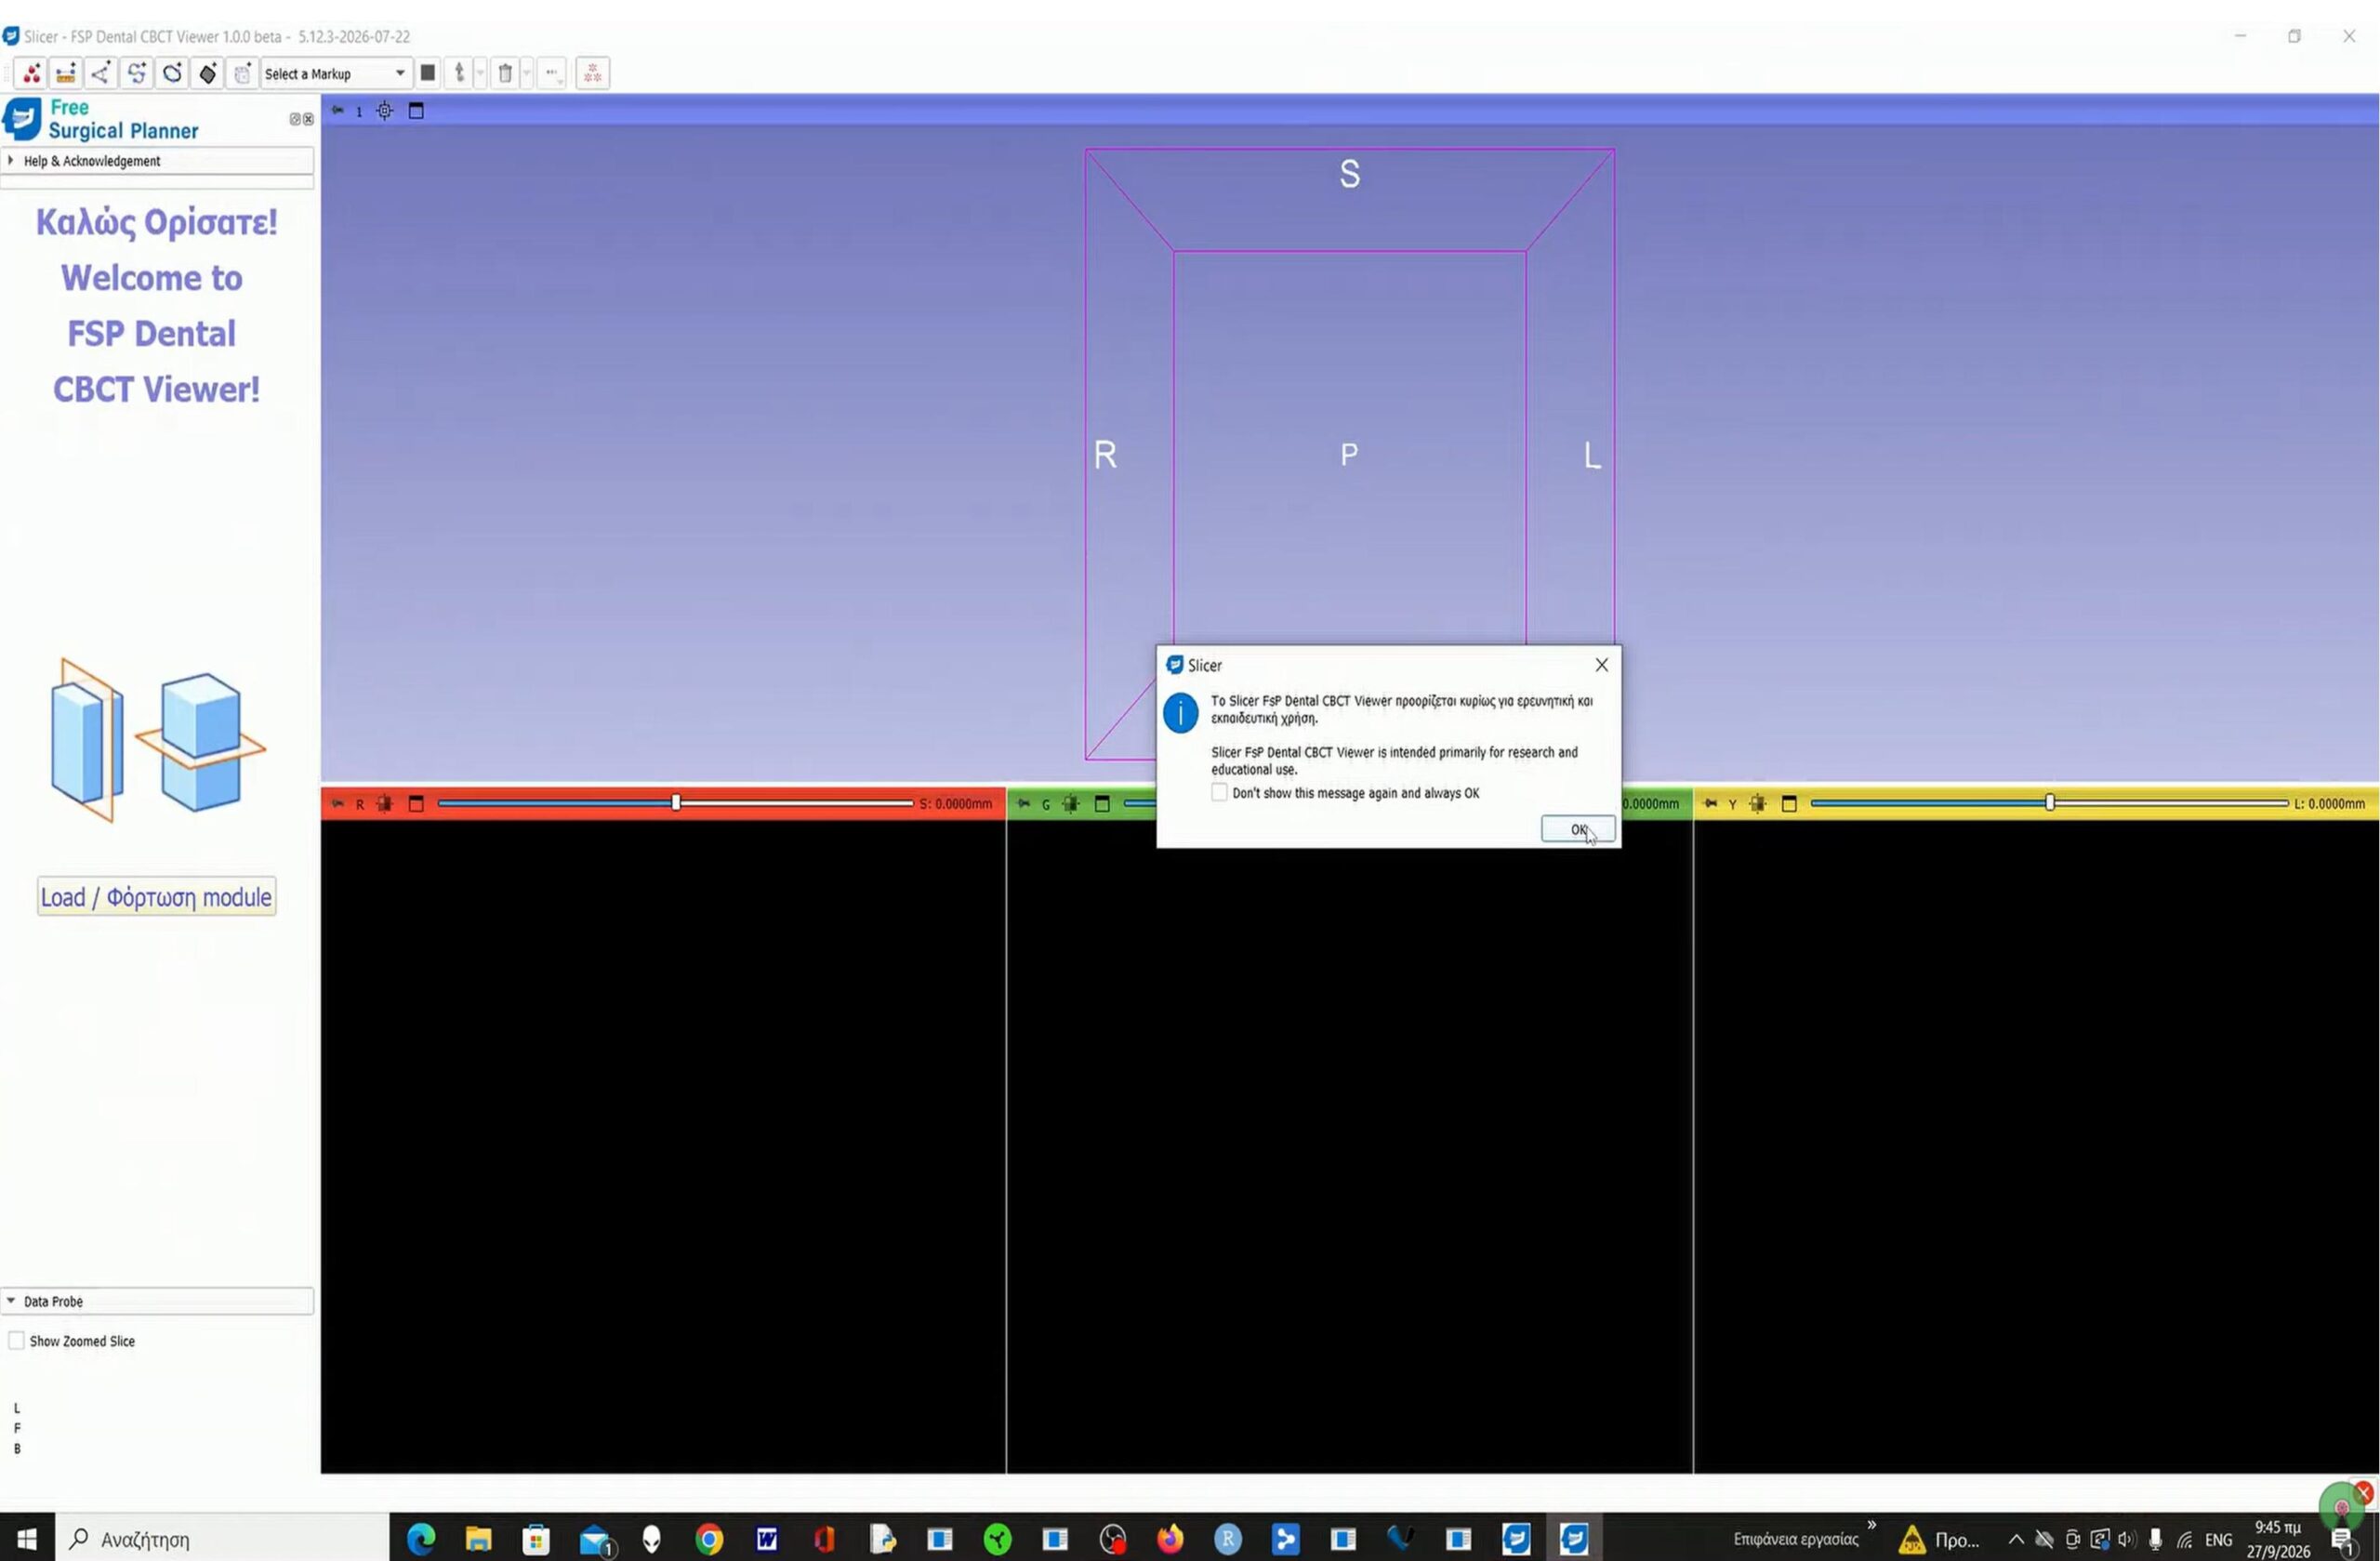Pin the 3D view controller
The image size is (2380, 1561).
tap(337, 111)
